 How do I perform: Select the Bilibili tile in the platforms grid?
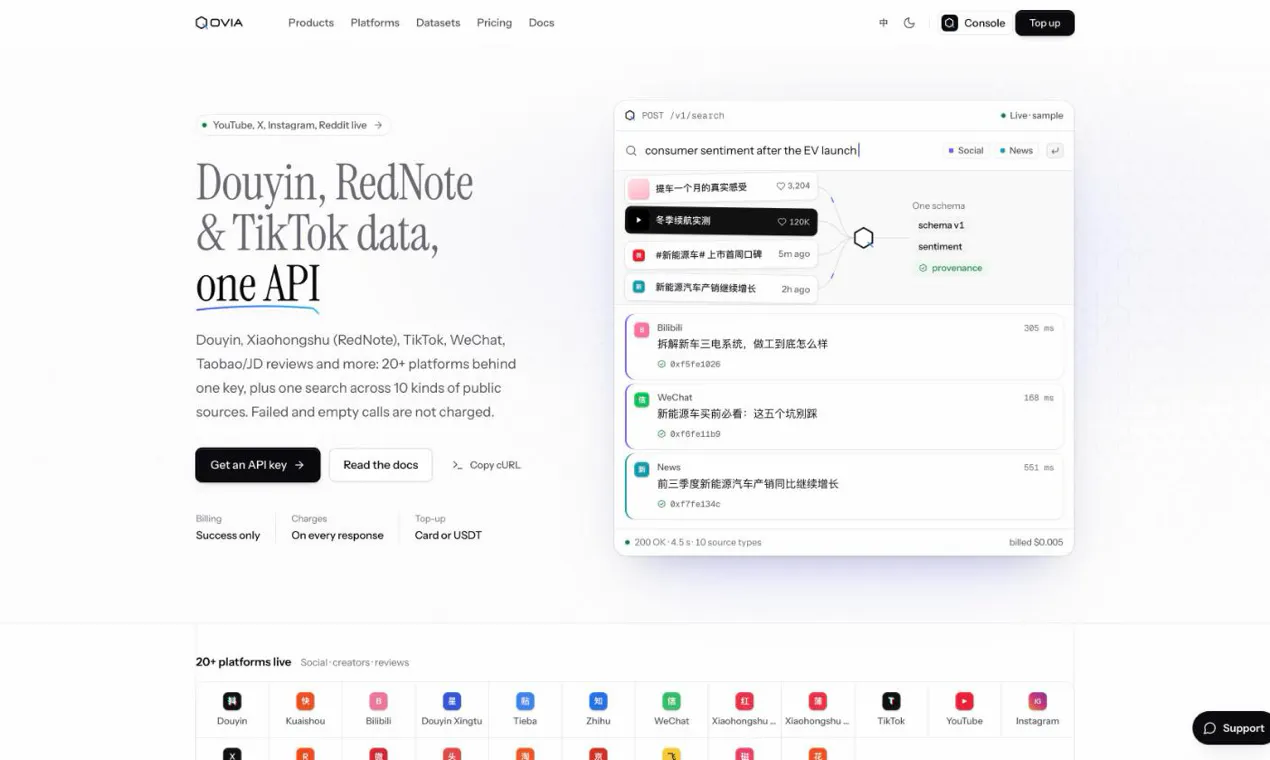point(378,709)
